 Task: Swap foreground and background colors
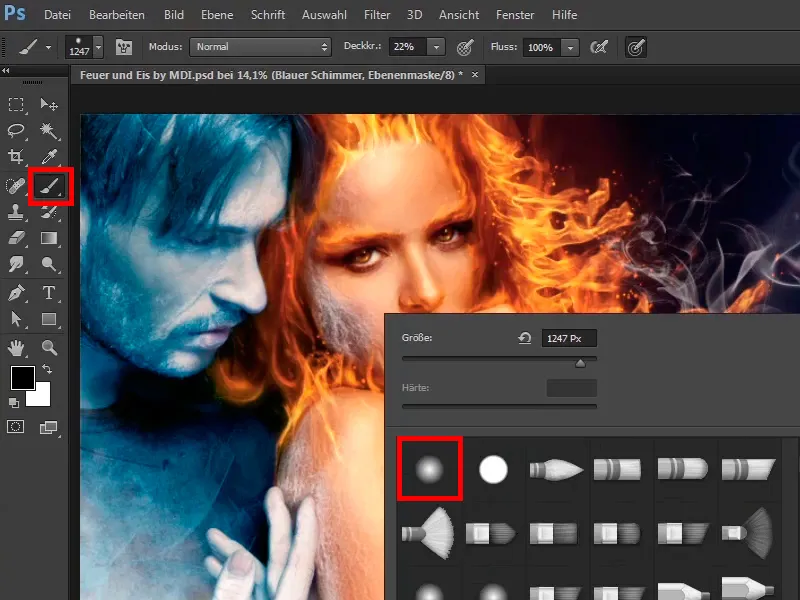(x=47, y=368)
